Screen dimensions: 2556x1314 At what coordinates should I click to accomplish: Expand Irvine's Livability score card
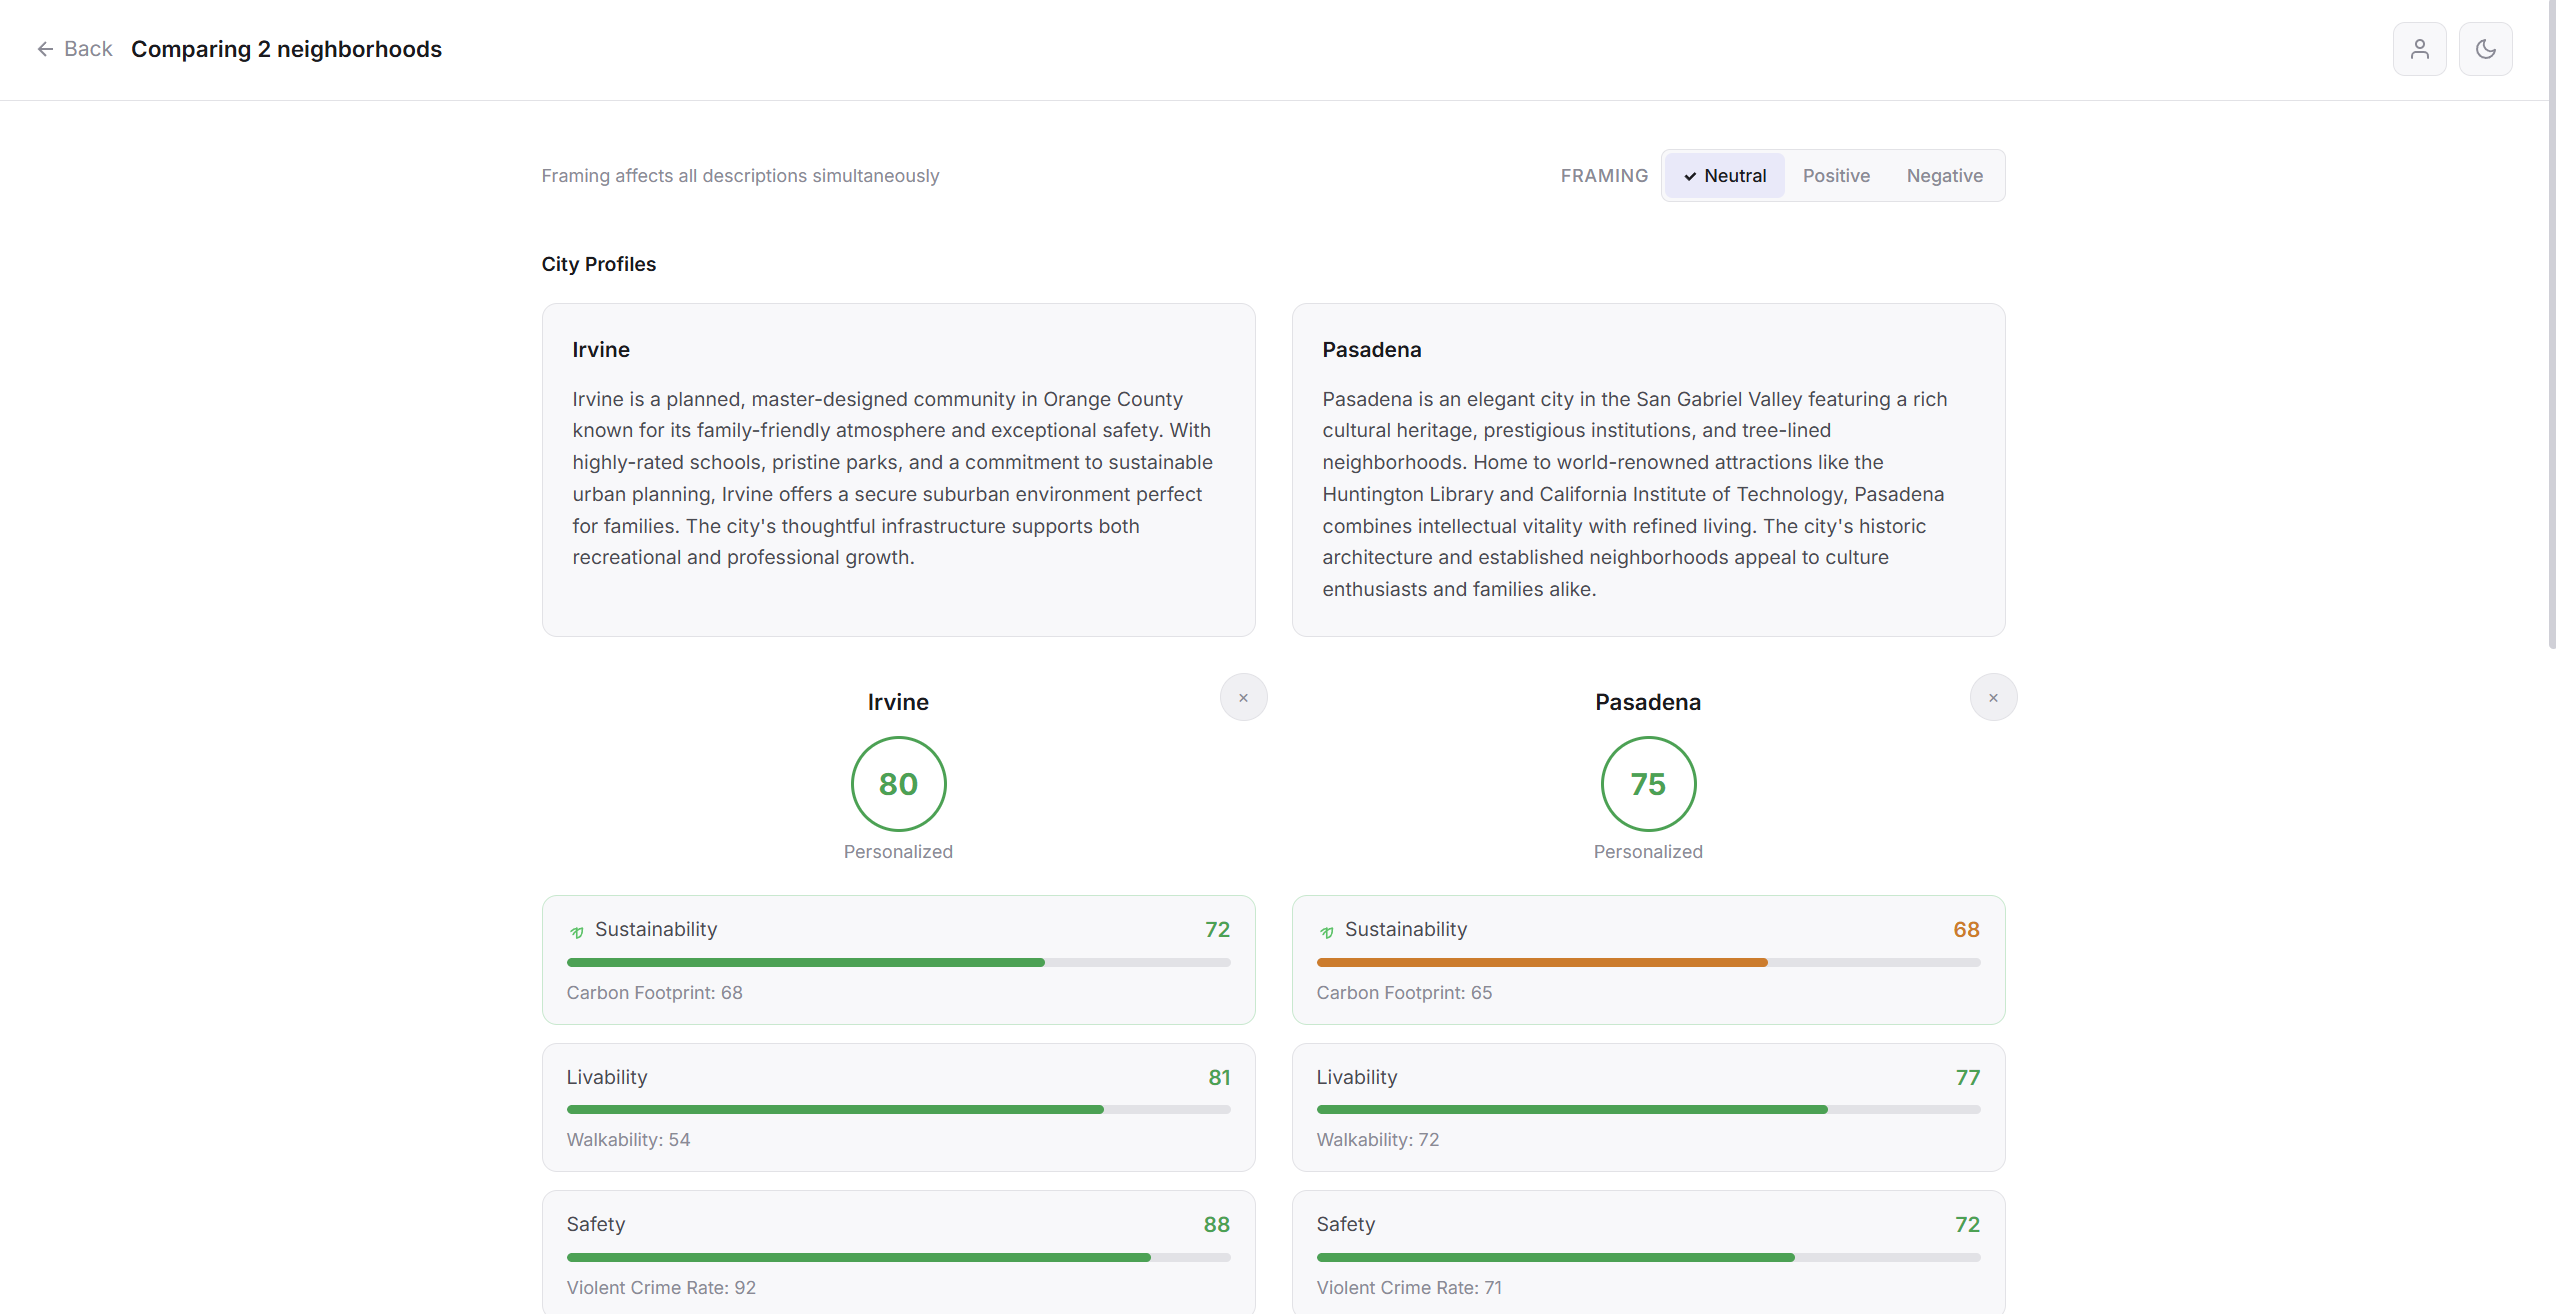pos(898,1107)
